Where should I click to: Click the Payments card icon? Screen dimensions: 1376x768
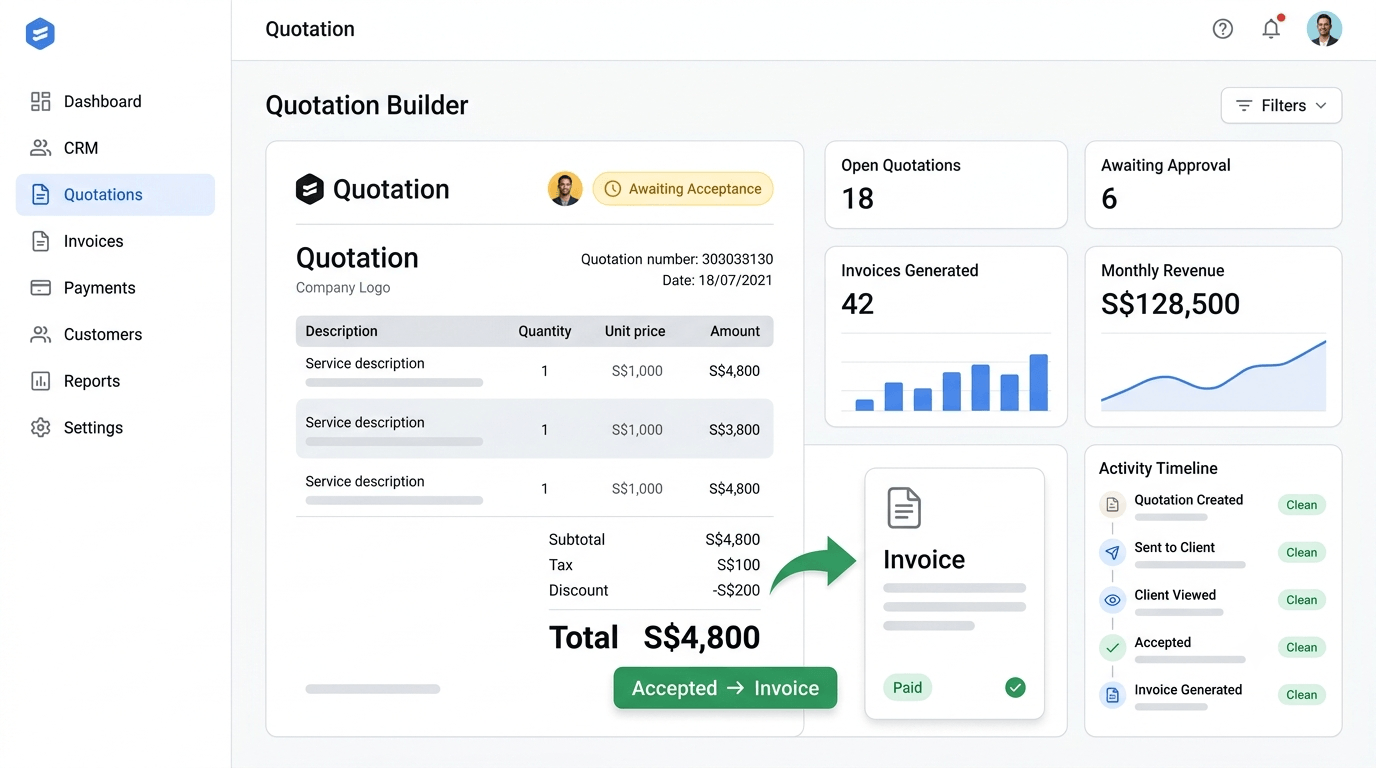tap(40, 288)
